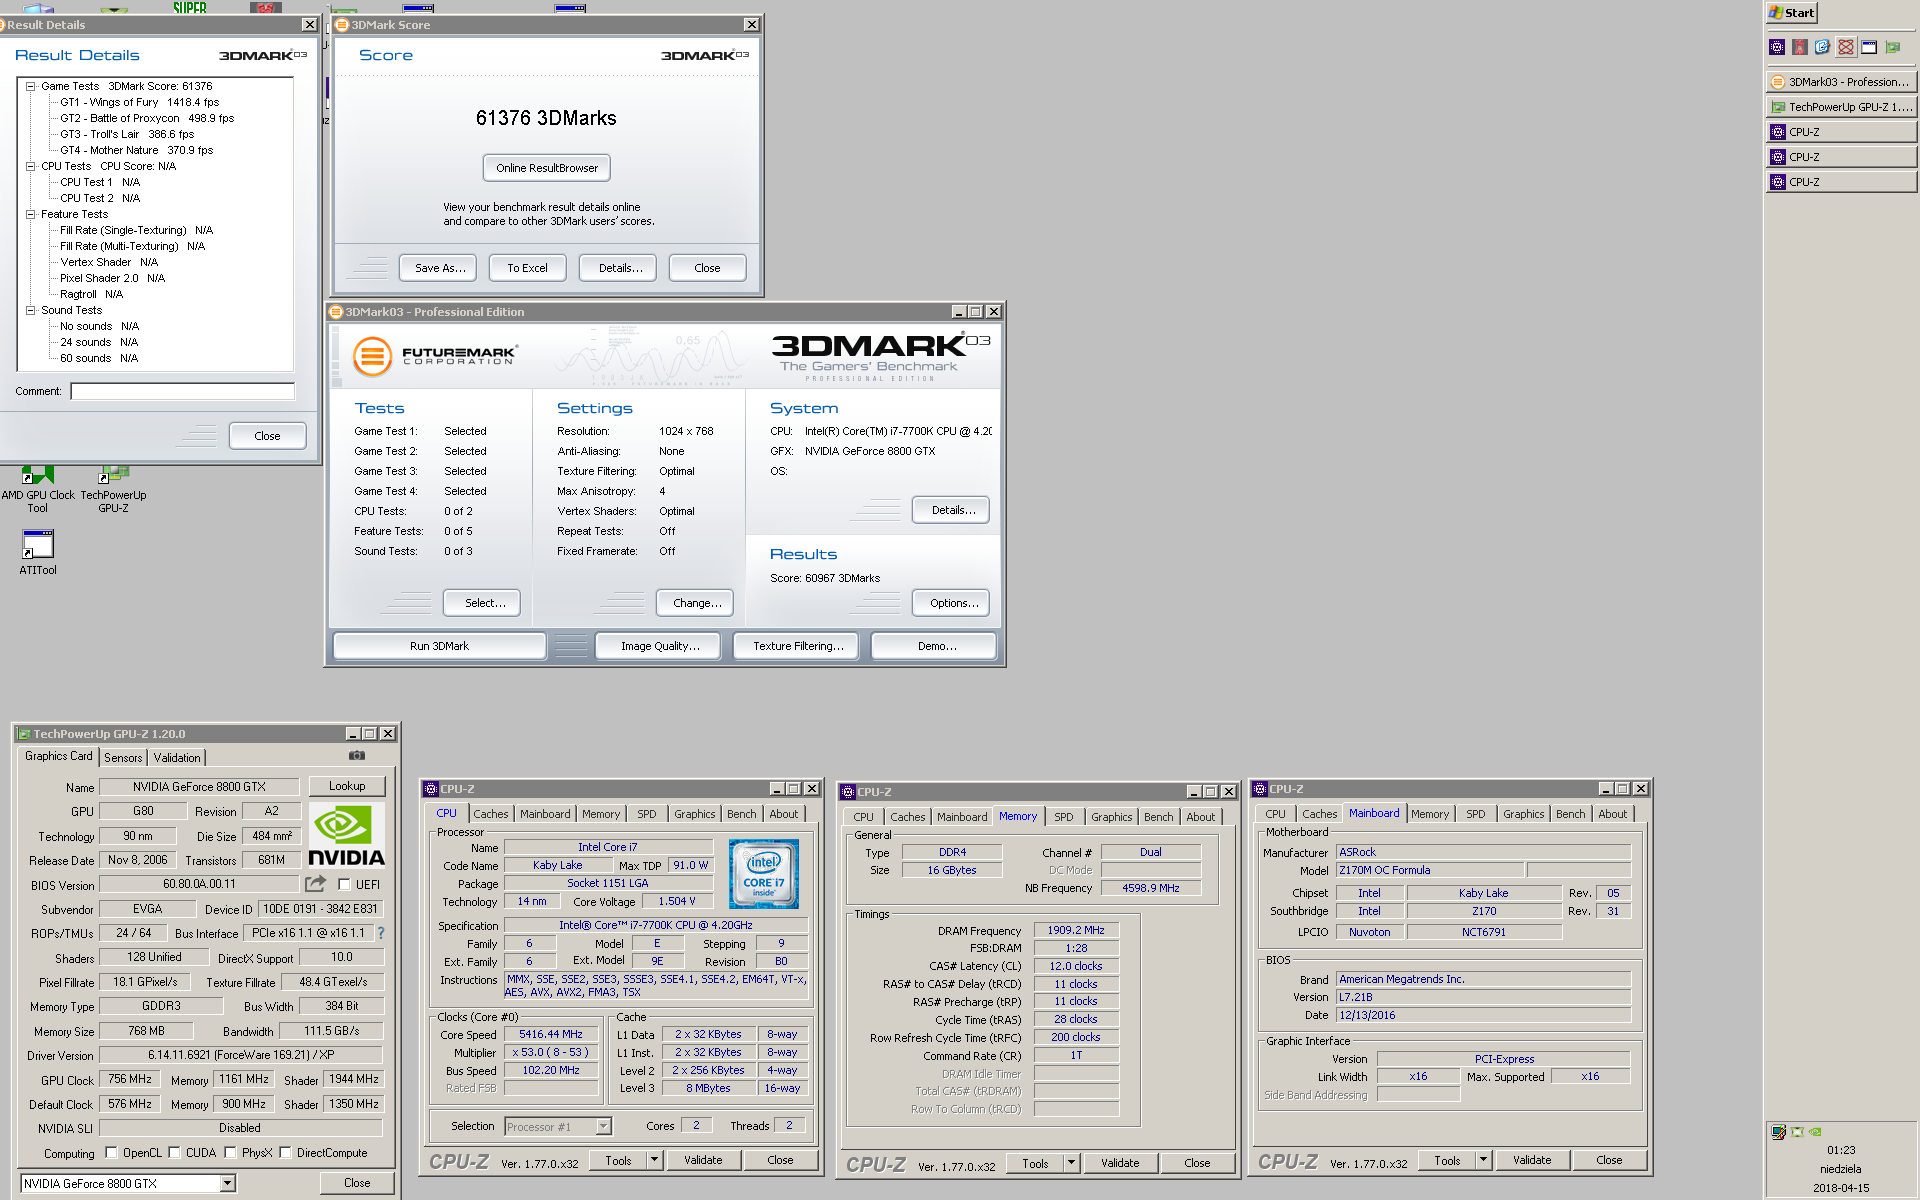The width and height of the screenshot is (1920, 1200).
Task: Click the camera screenshot icon in GPU-Z
Action: tap(357, 756)
